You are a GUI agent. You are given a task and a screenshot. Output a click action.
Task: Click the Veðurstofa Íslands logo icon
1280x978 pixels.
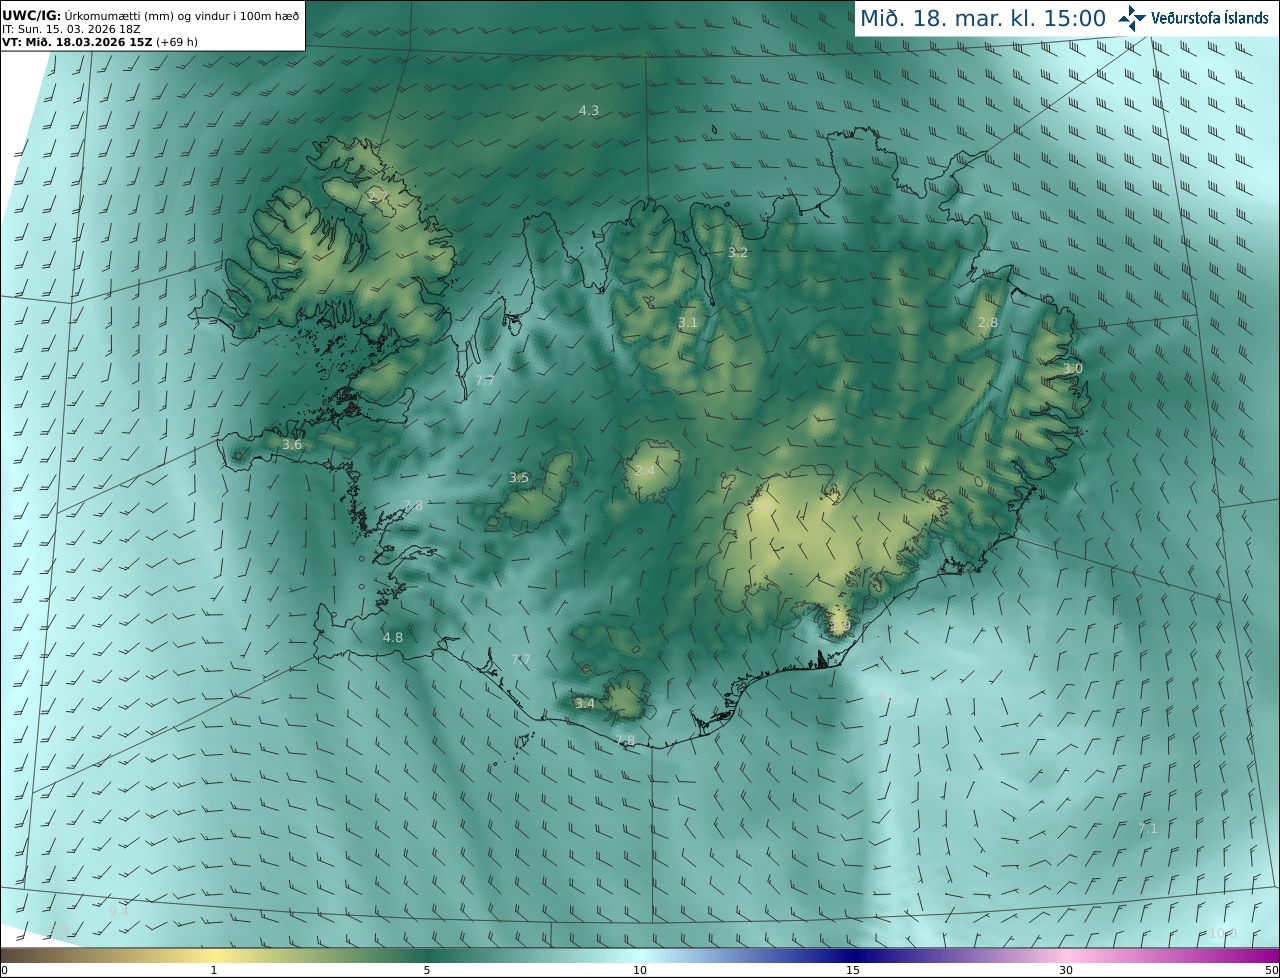[1133, 18]
